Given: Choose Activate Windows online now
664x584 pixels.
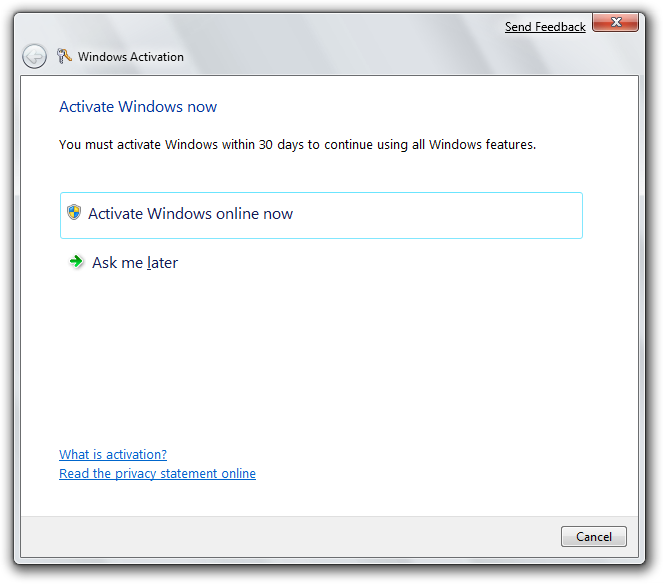Looking at the screenshot, I should [x=321, y=215].
